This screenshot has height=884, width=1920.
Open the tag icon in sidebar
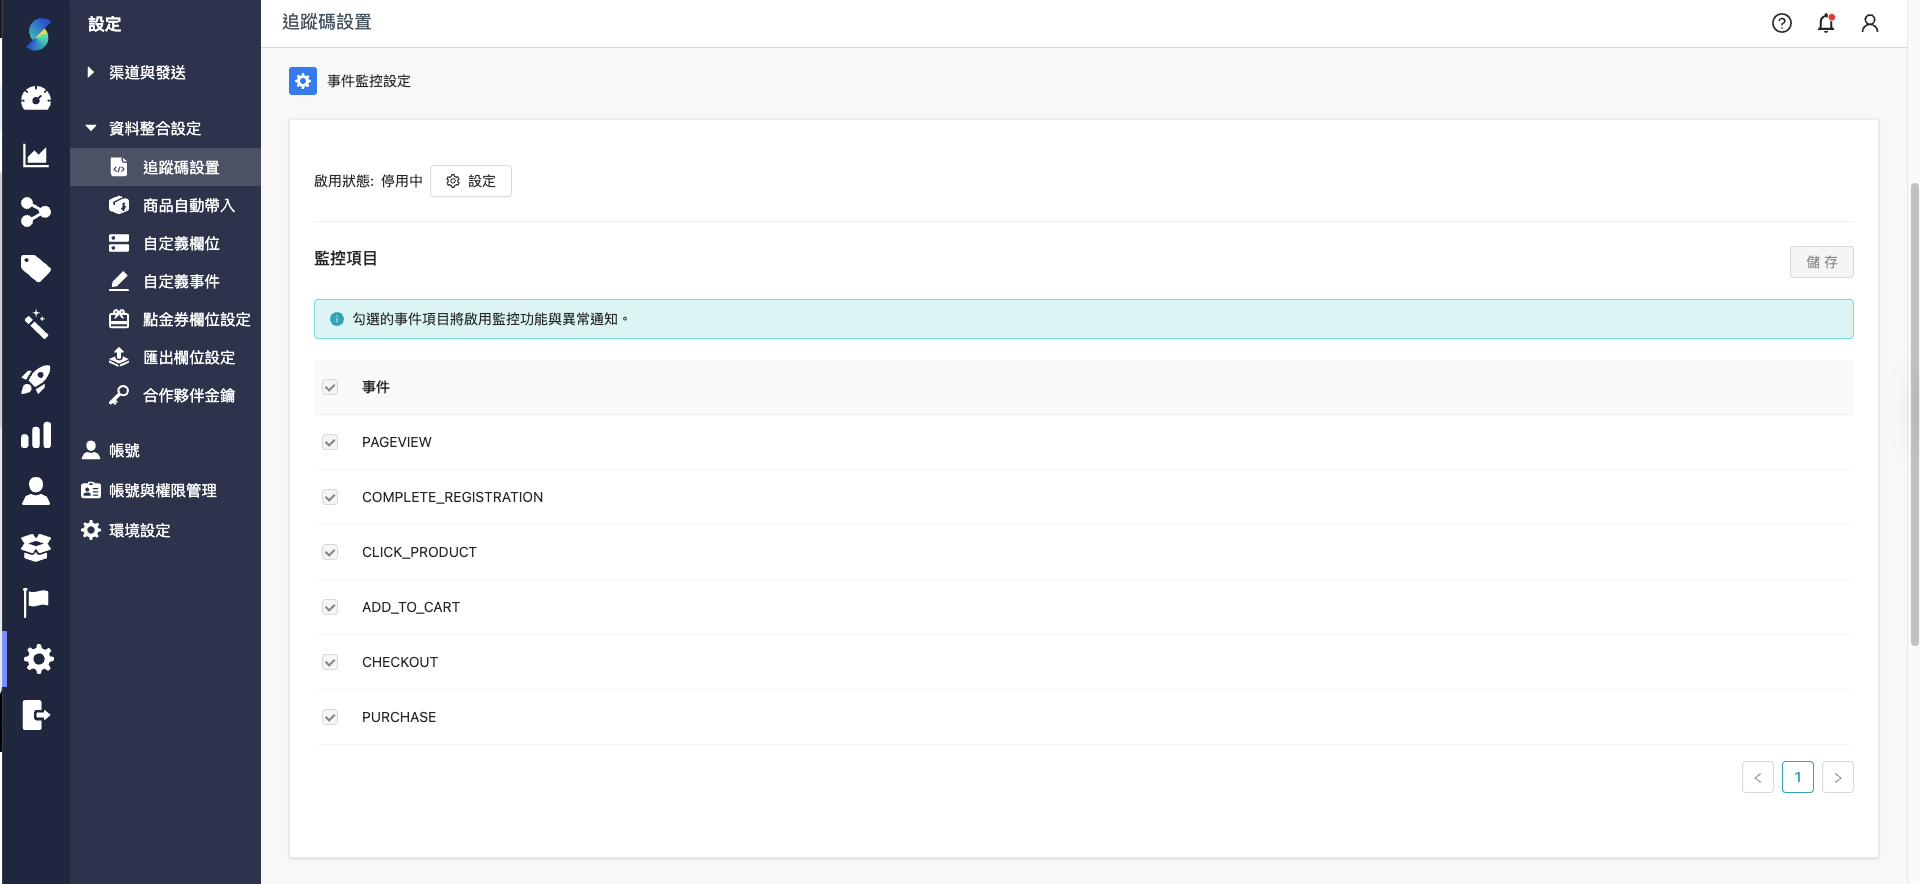(x=36, y=268)
